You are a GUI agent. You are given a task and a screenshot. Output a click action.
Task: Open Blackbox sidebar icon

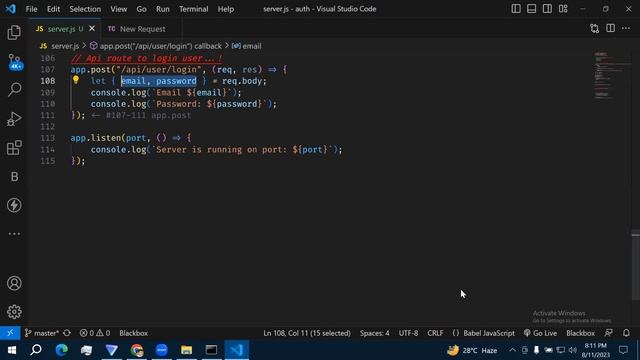pos(14,176)
